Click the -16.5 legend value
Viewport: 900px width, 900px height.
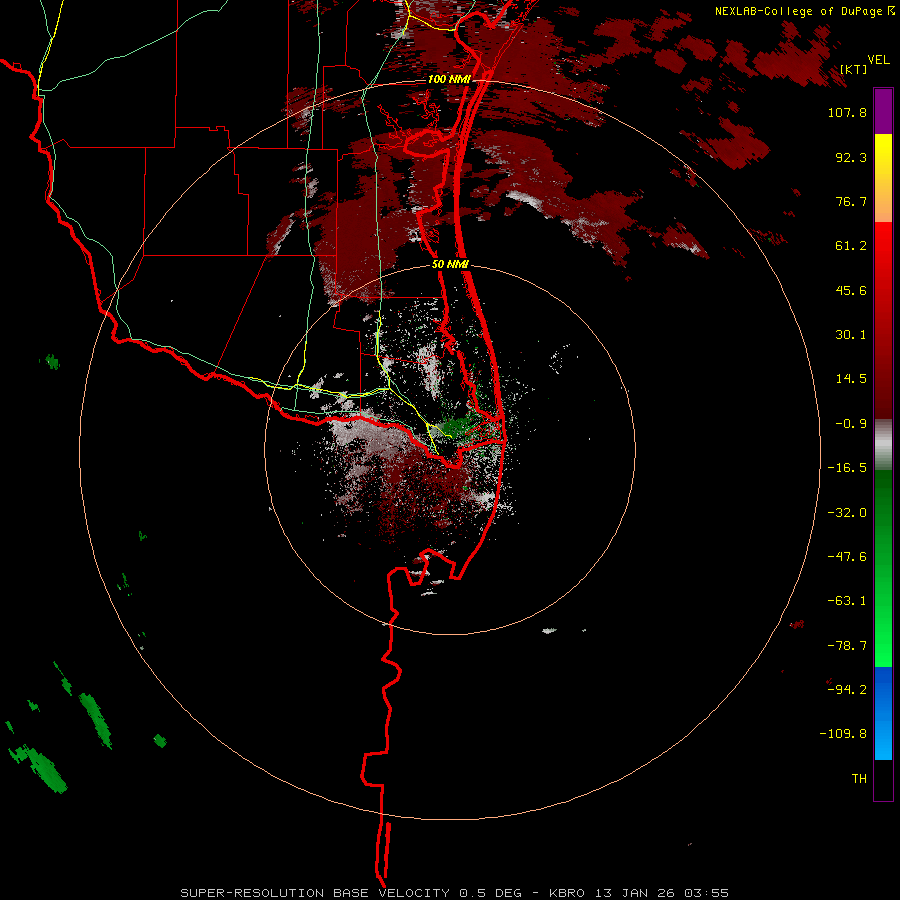(x=847, y=468)
